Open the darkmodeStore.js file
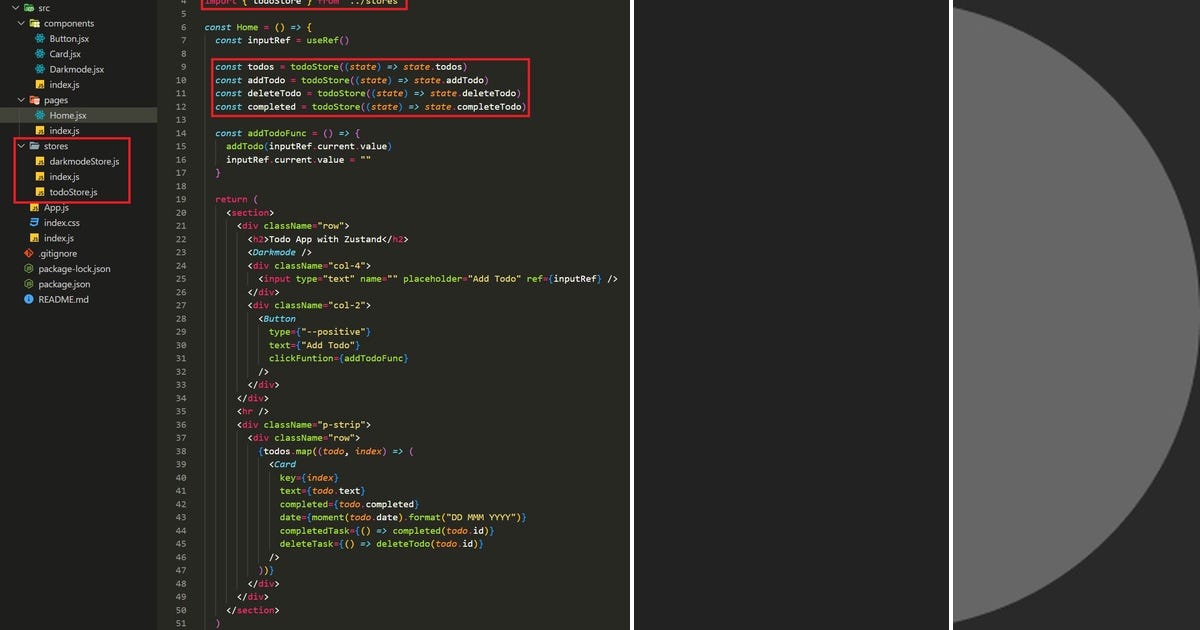This screenshot has height=630, width=1200. coord(85,161)
